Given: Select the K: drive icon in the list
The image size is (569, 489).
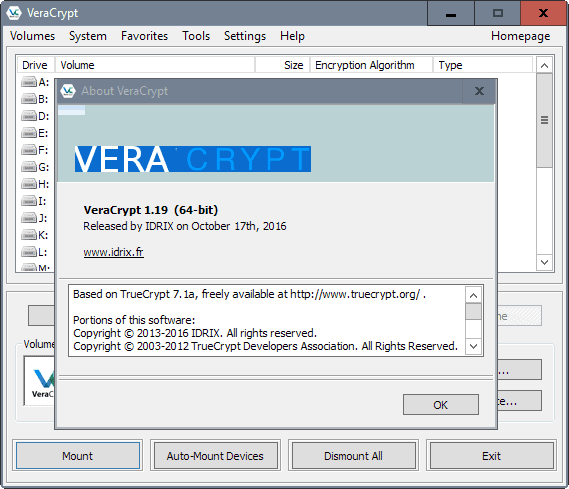Looking at the screenshot, I should click(29, 235).
